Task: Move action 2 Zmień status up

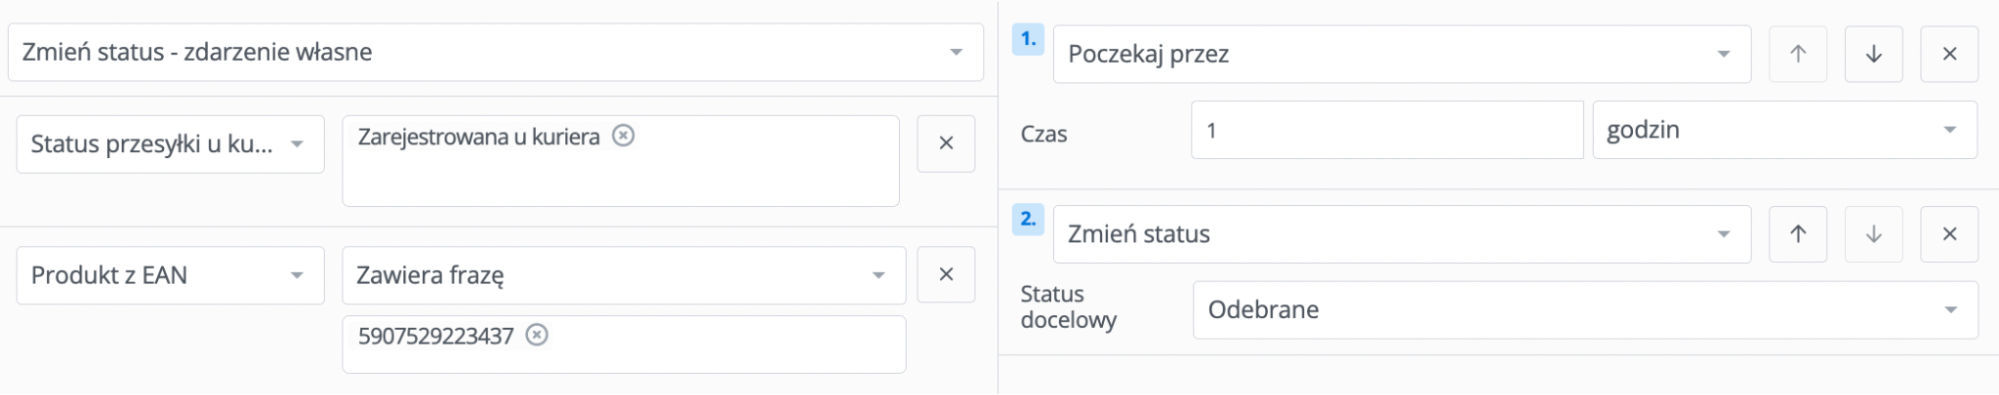Action: coord(1798,234)
